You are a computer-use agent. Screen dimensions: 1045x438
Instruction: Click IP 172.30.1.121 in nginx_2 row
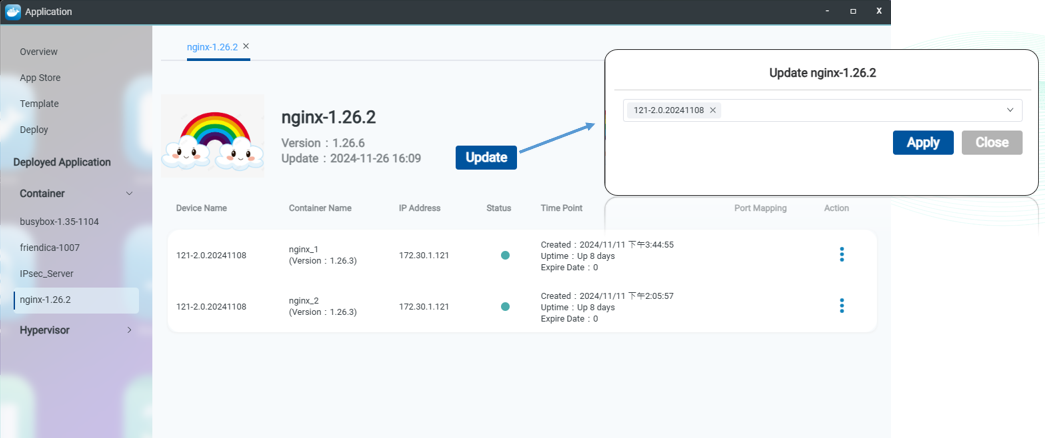424,307
